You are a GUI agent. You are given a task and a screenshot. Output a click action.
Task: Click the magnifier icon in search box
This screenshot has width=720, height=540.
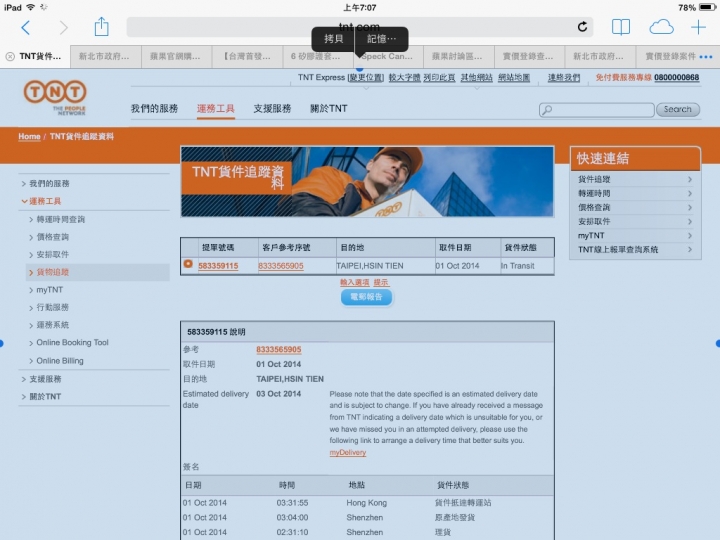(x=546, y=110)
